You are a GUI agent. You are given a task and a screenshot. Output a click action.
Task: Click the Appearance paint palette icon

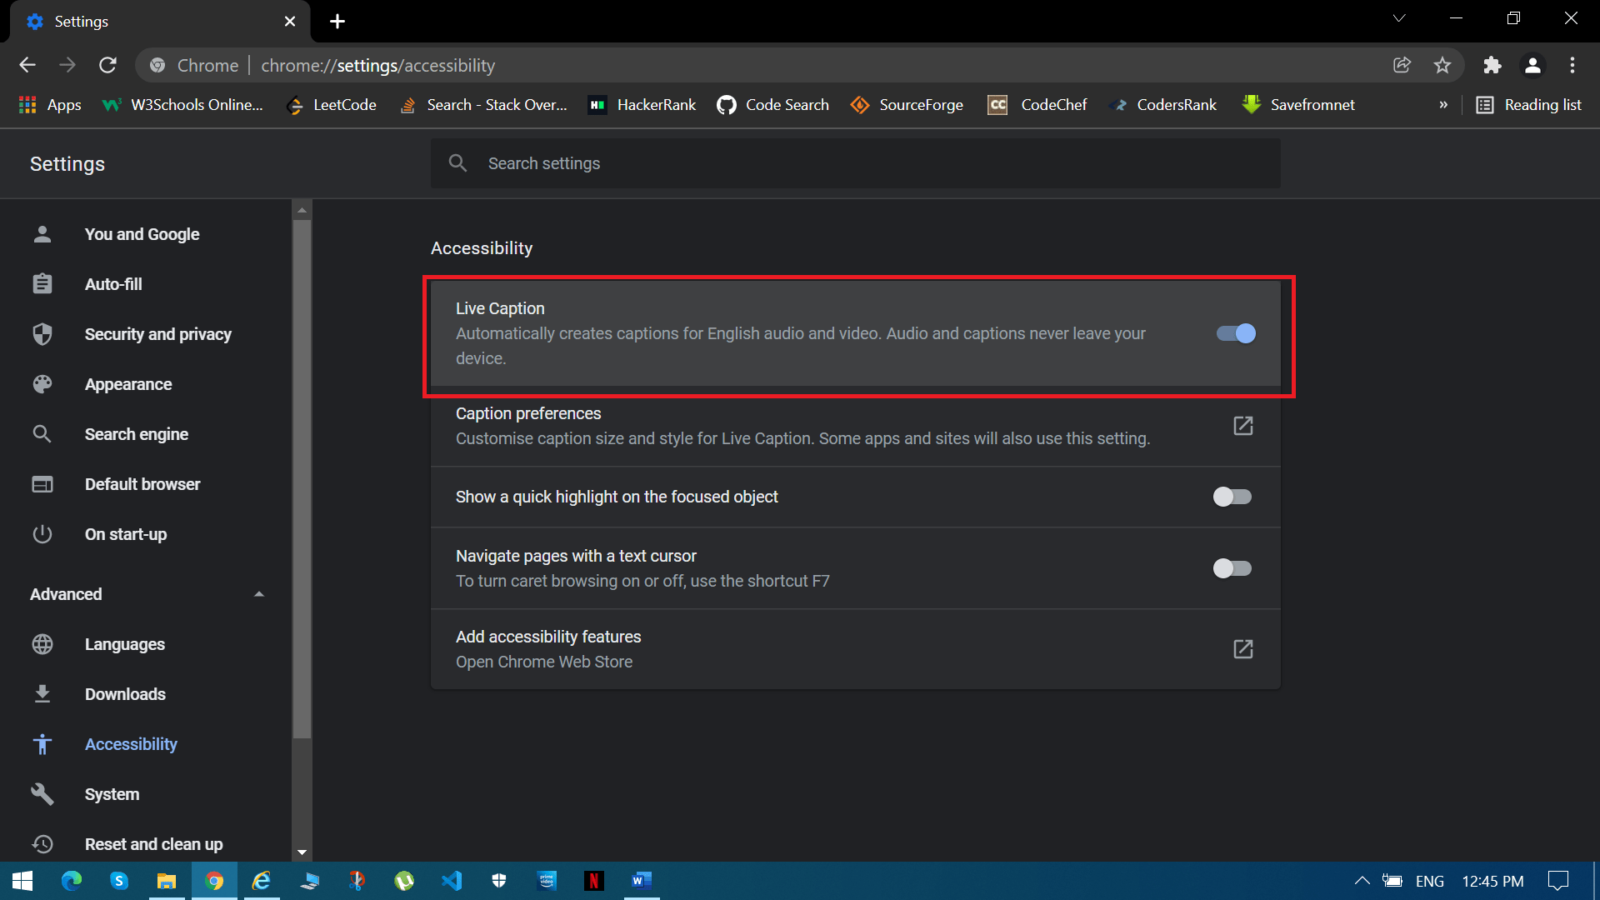(x=42, y=384)
